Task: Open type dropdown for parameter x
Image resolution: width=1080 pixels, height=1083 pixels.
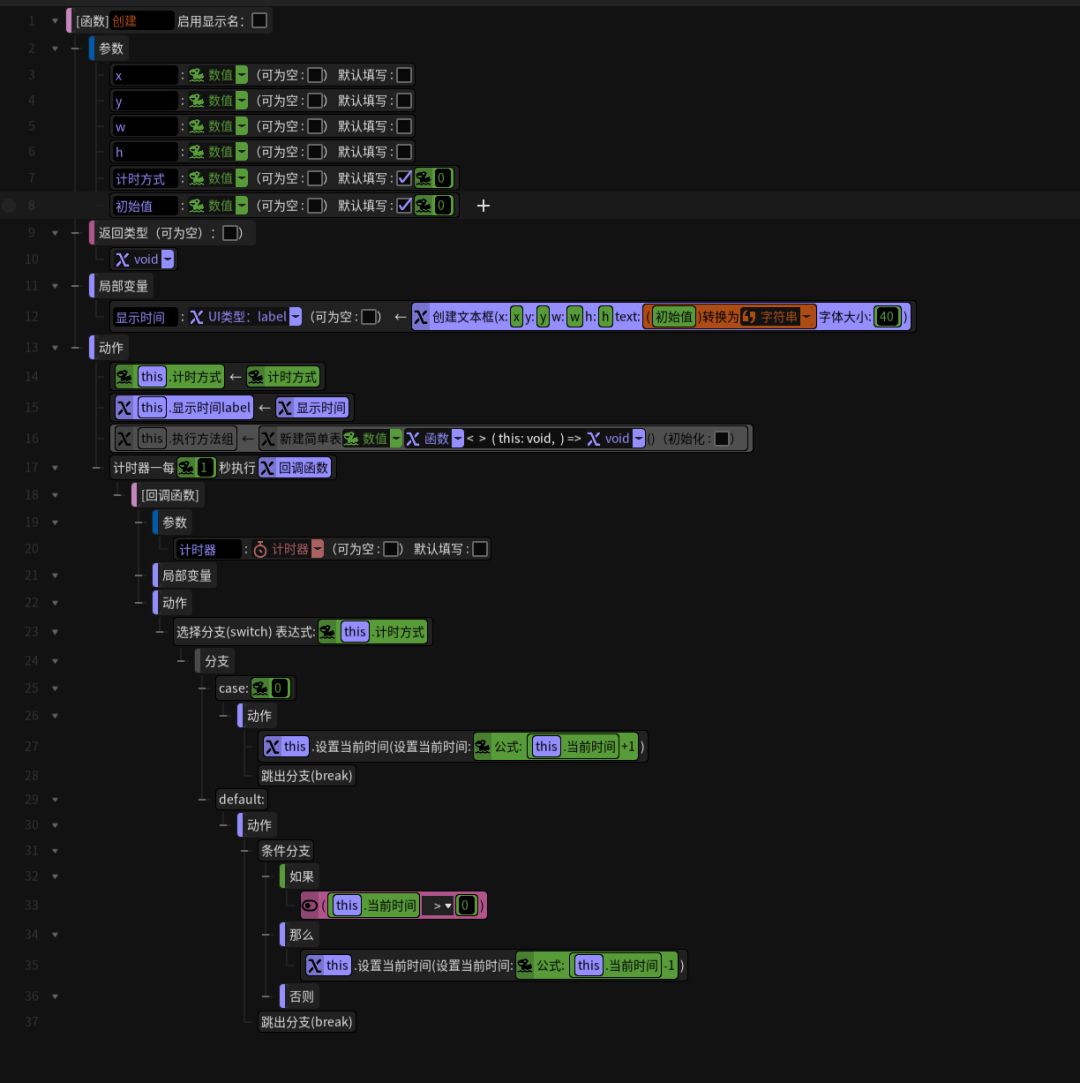Action: (x=242, y=75)
